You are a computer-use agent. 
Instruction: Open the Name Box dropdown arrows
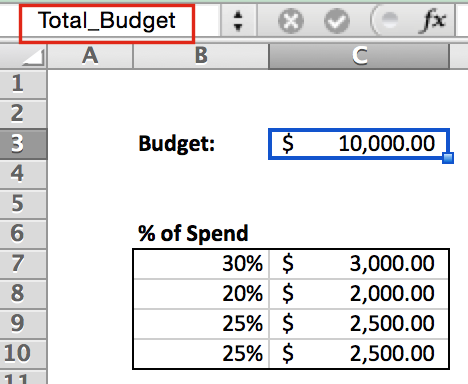[238, 21]
